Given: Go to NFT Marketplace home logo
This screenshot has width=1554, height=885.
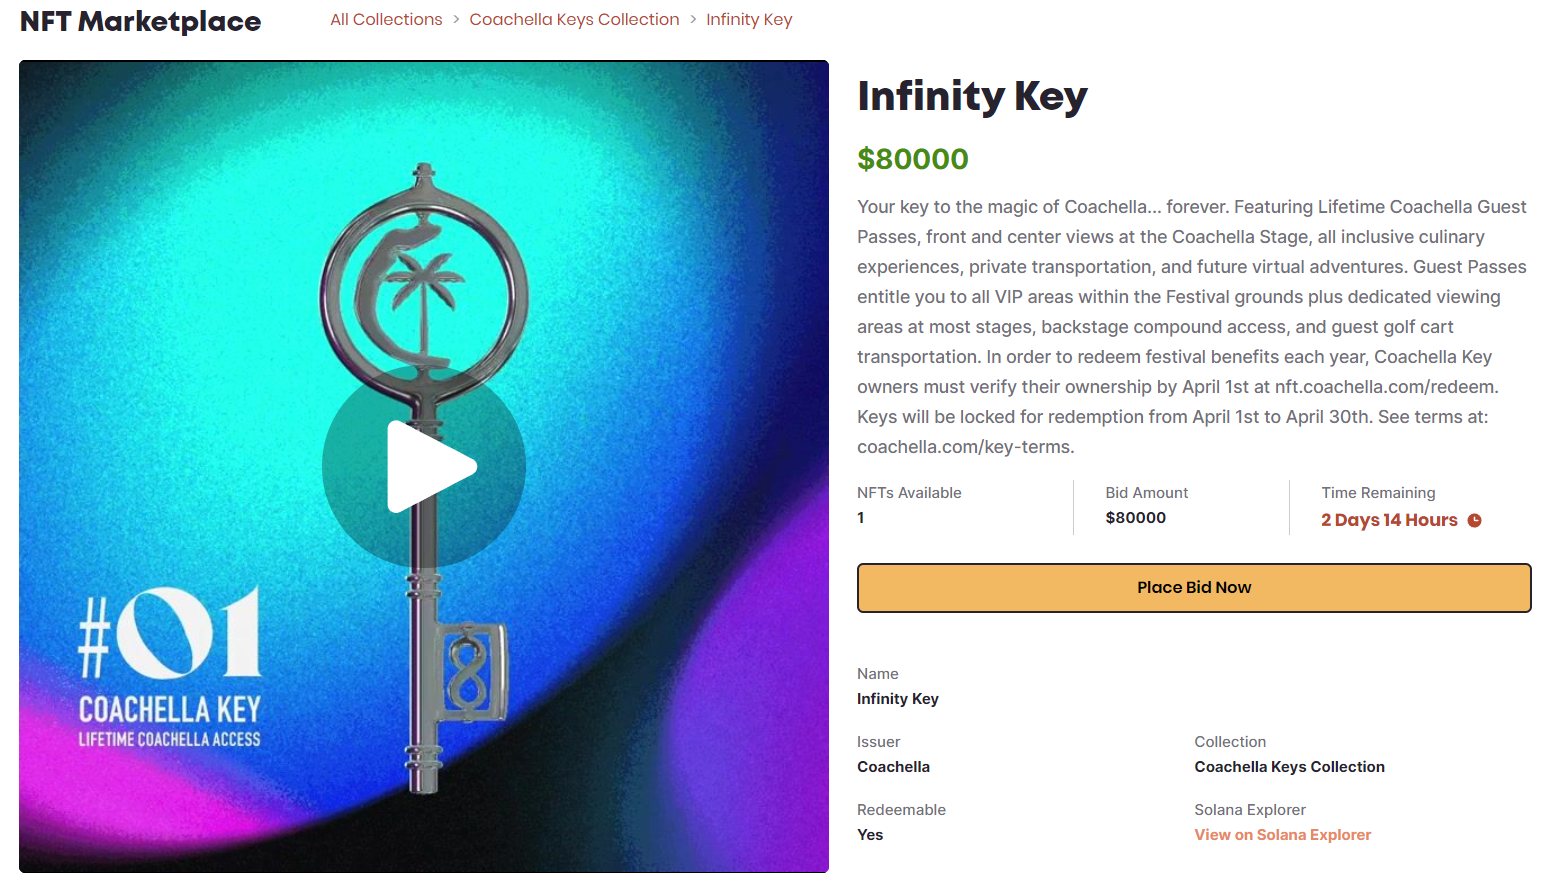Looking at the screenshot, I should click(x=140, y=21).
